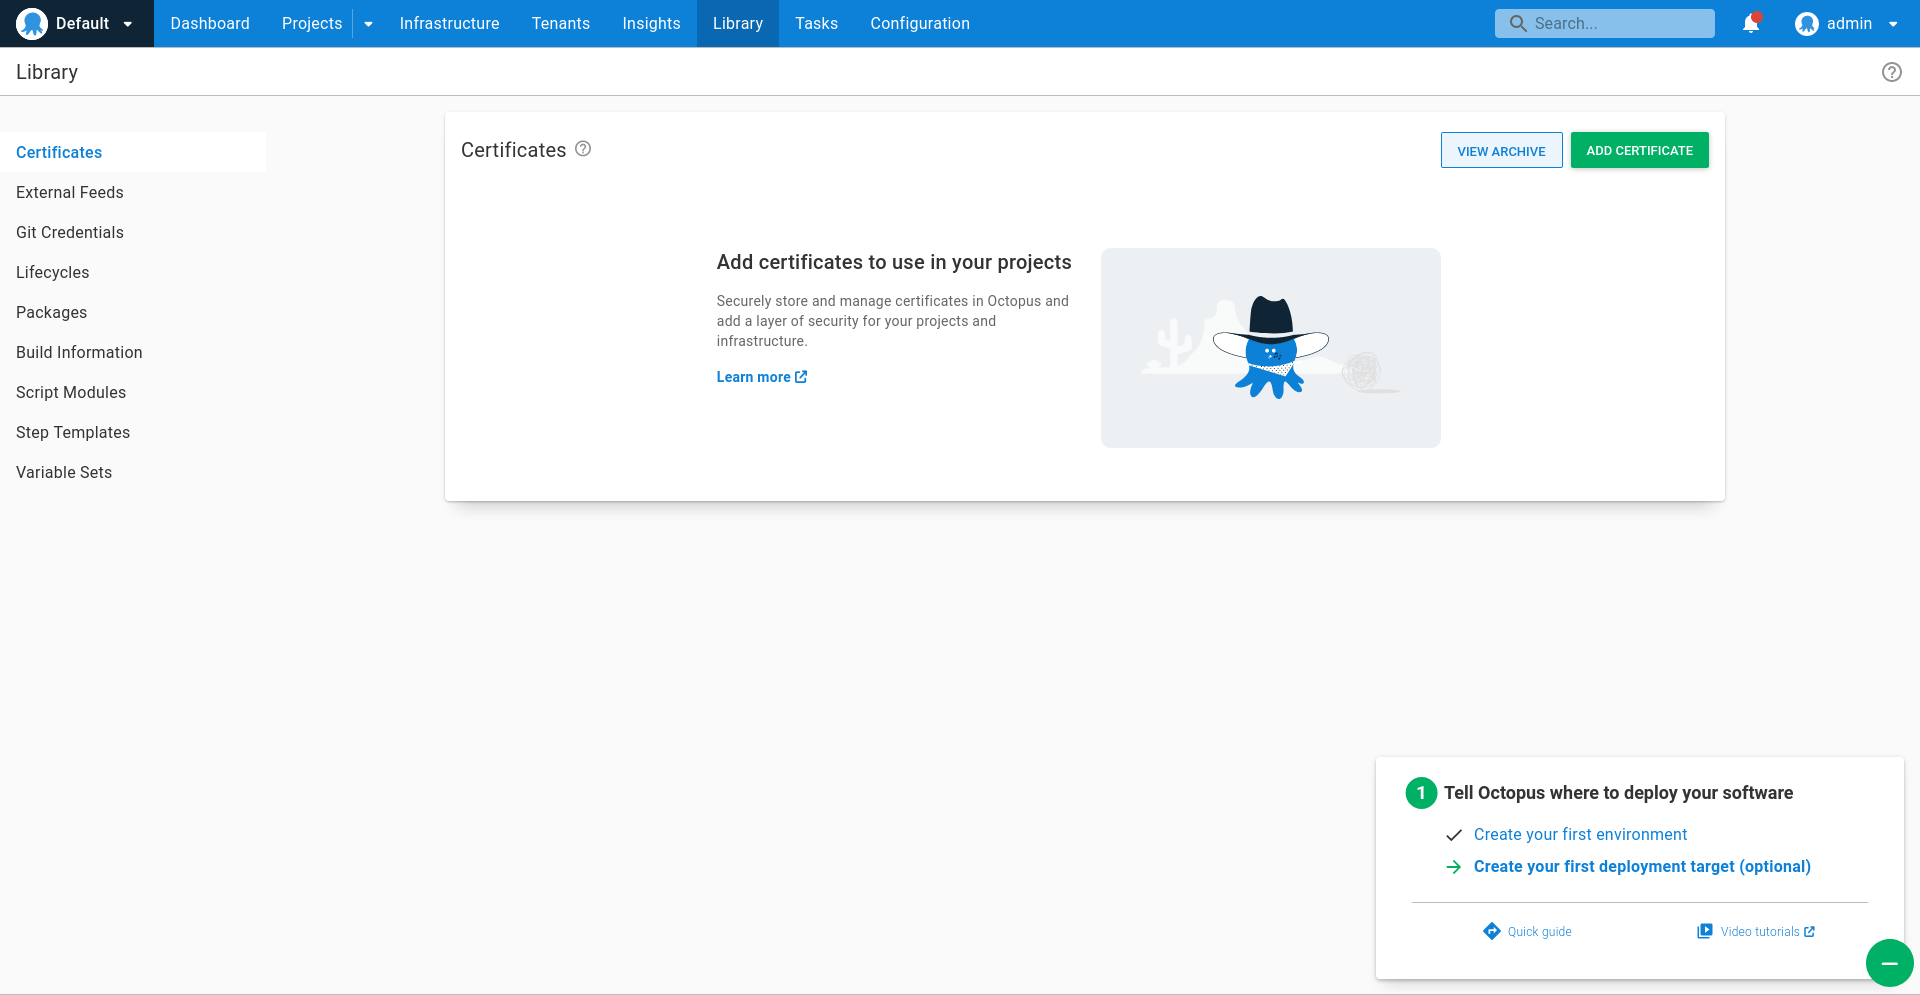Click the Video tutorials external link icon
The height and width of the screenshot is (995, 1920).
point(1809,932)
